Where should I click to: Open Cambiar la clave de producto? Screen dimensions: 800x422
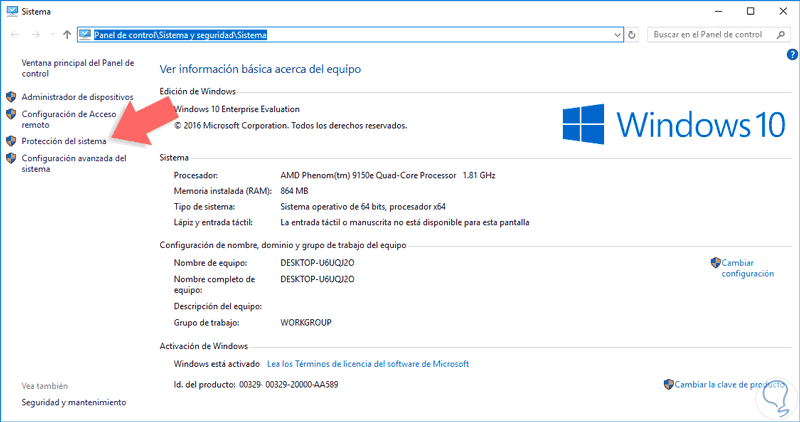pyautogui.click(x=730, y=385)
